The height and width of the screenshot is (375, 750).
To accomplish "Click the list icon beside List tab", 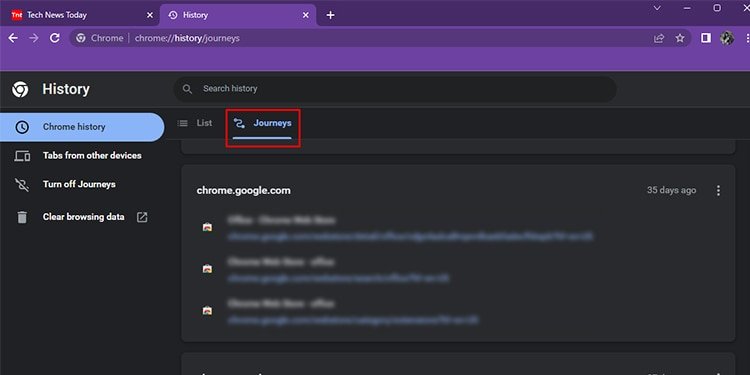I will [x=182, y=123].
